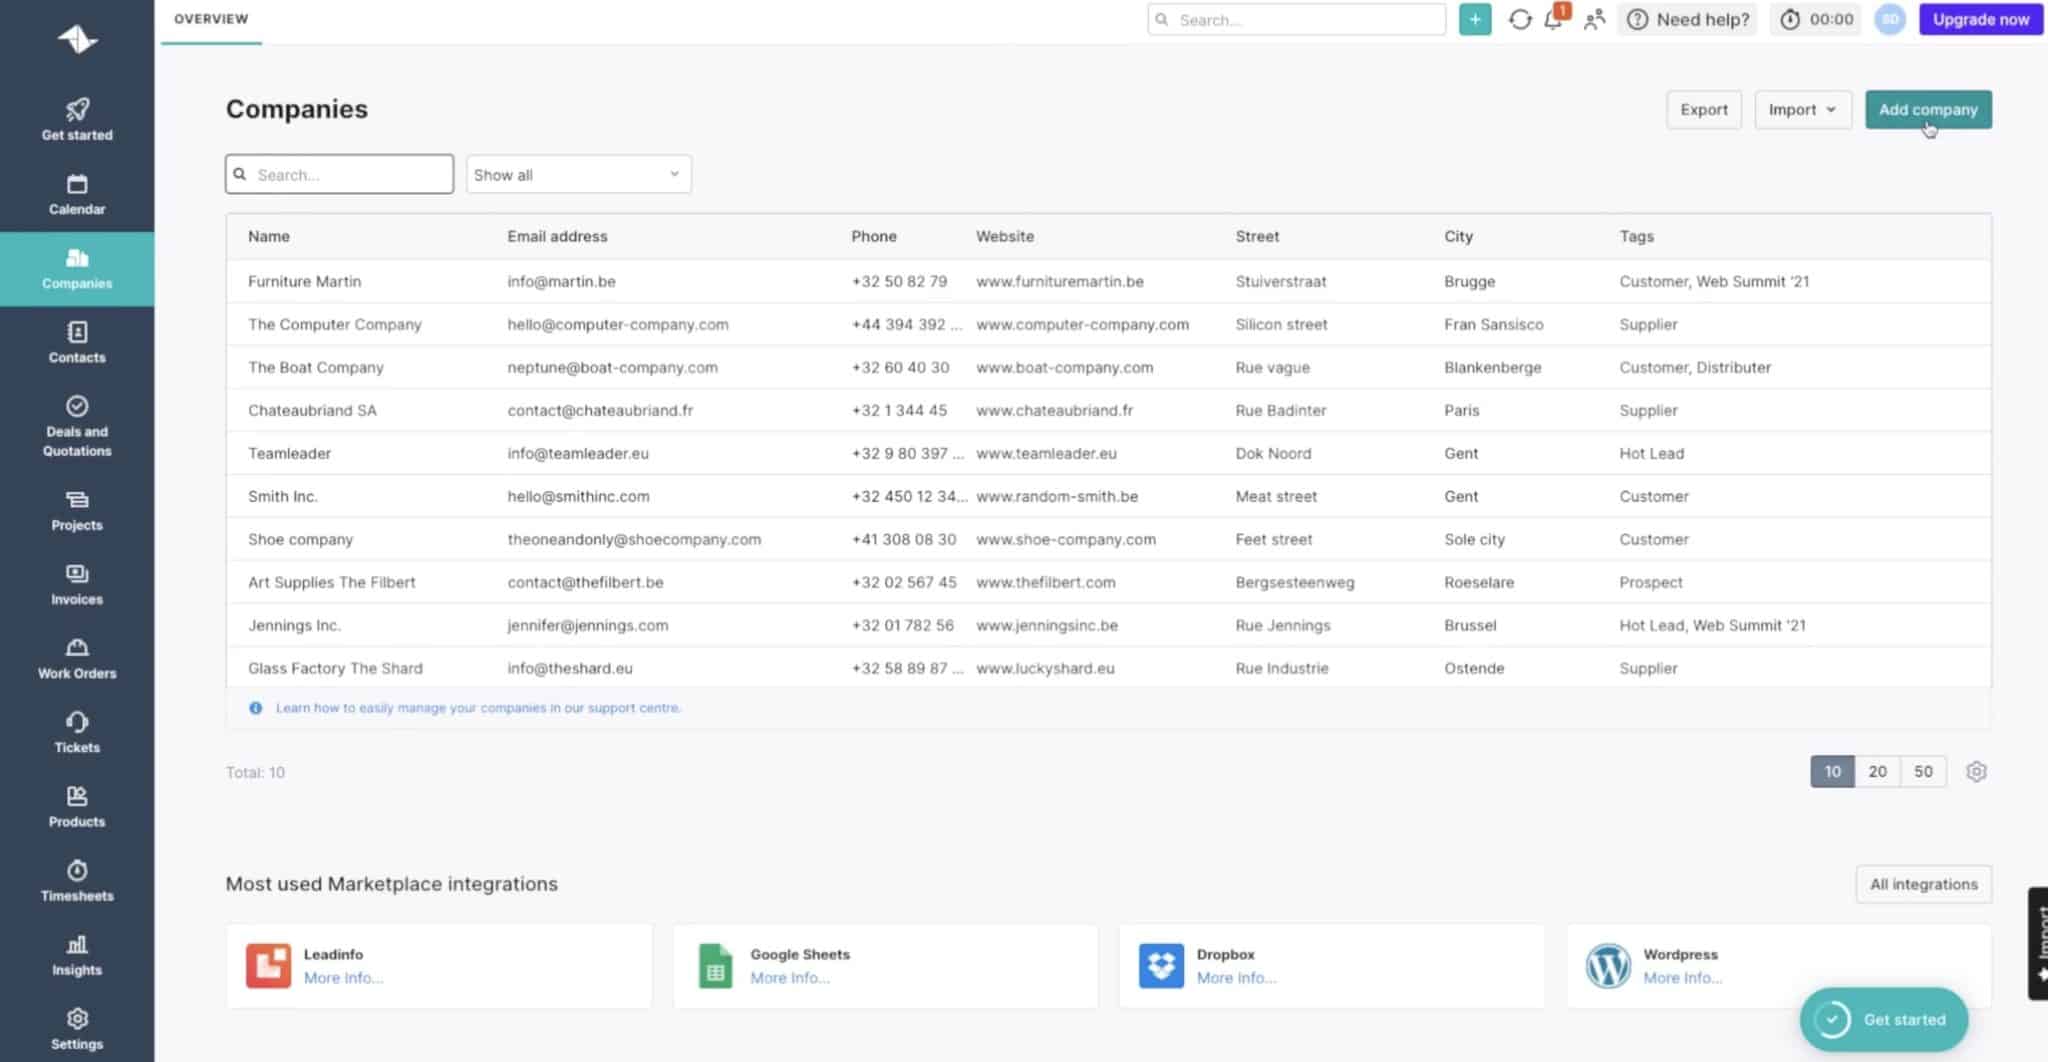Click the www.teamleader.eu website cell

(1046, 453)
